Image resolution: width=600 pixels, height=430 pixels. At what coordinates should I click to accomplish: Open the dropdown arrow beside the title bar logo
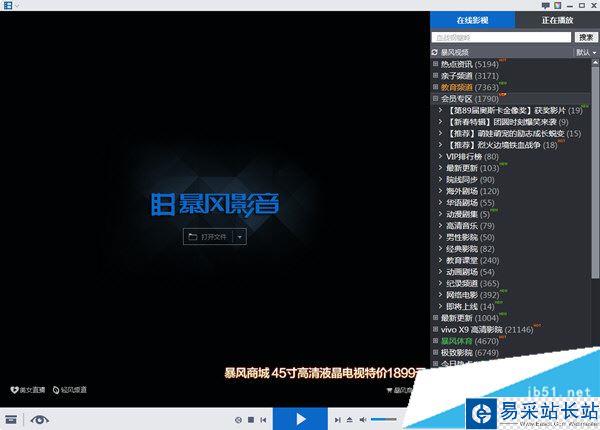click(x=17, y=6)
